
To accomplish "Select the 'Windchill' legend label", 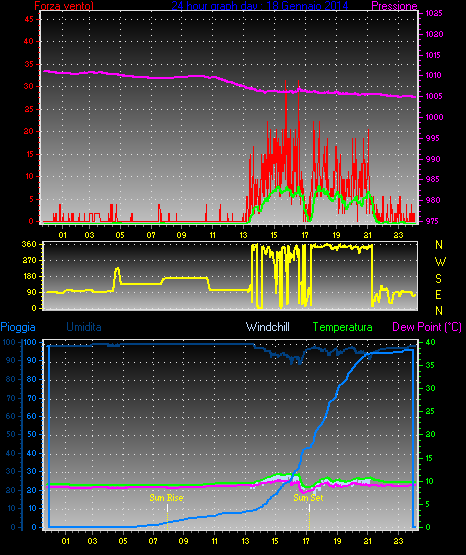I will click(x=268, y=327).
